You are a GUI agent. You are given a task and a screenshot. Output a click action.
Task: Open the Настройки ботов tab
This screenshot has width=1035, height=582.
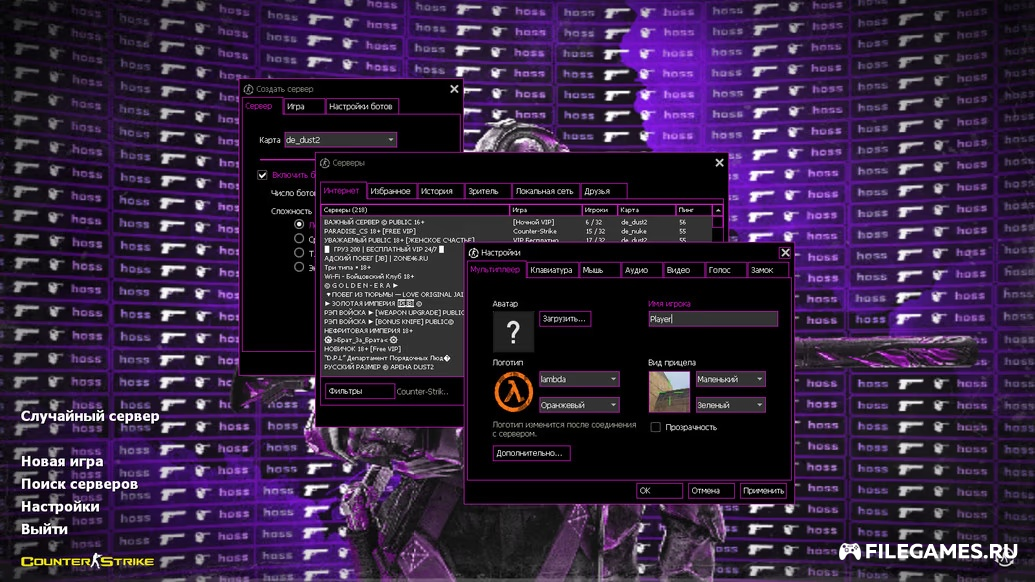(x=361, y=106)
